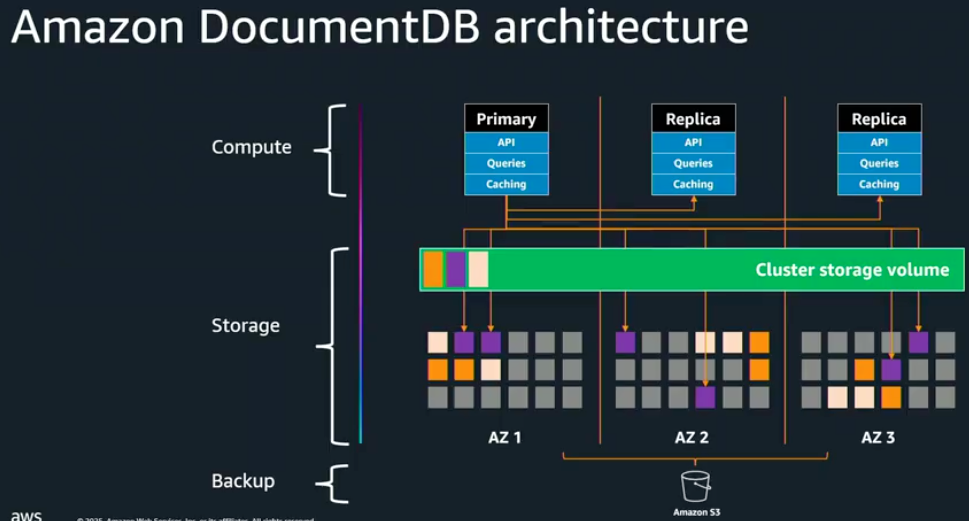Click the peach block in AZ 1 middle row
The width and height of the screenshot is (969, 521).
coord(491,370)
